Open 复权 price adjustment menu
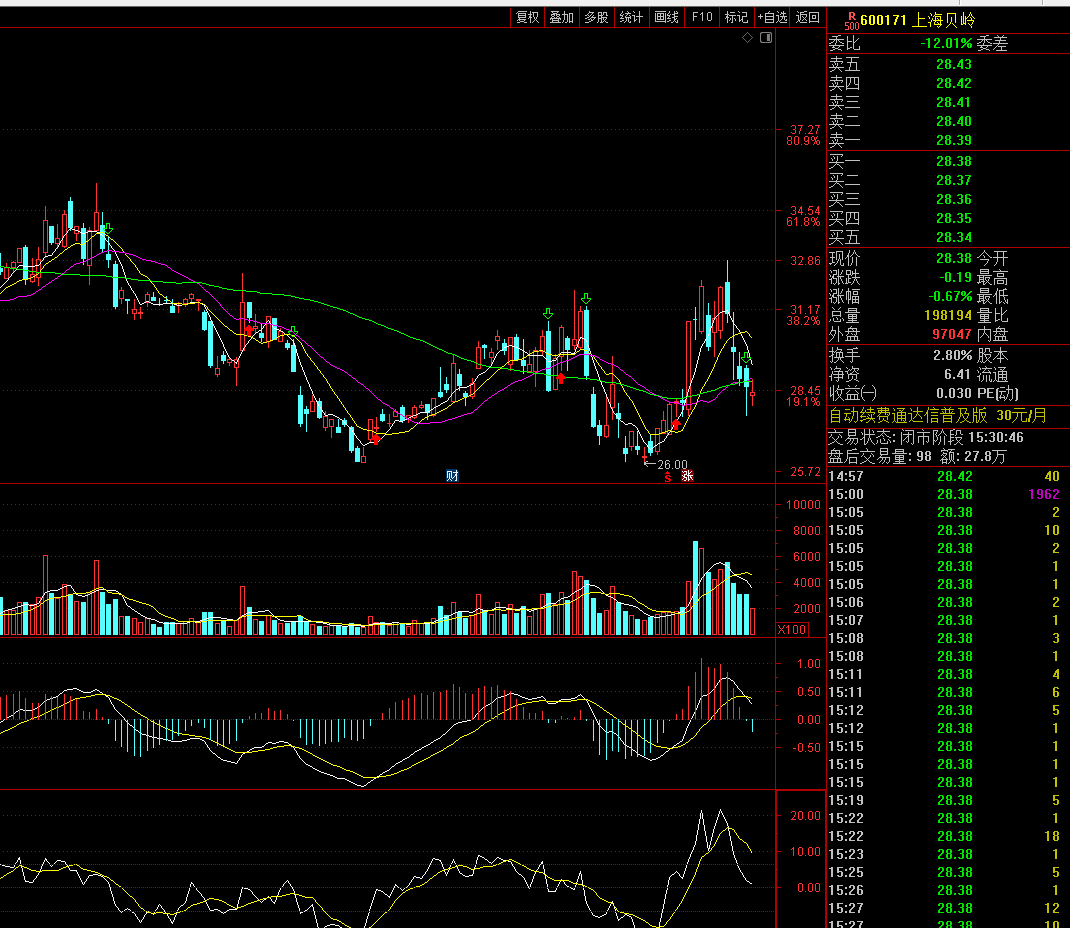Viewport: 1070px width, 928px height. tap(527, 17)
